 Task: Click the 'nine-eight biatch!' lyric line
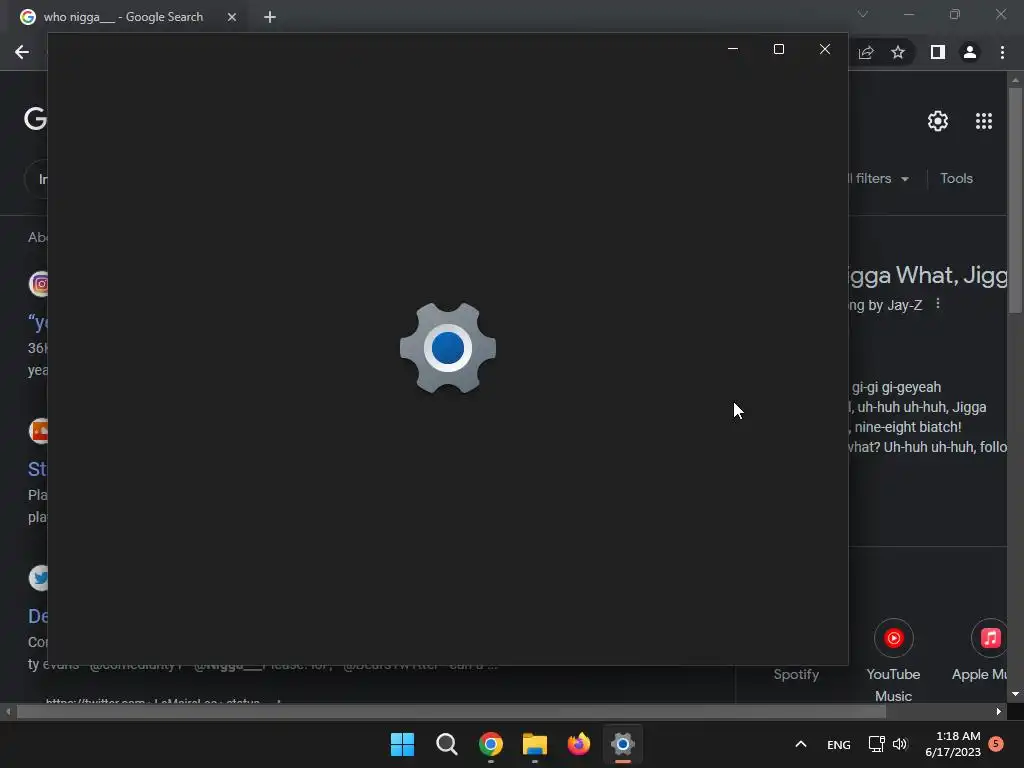point(907,427)
